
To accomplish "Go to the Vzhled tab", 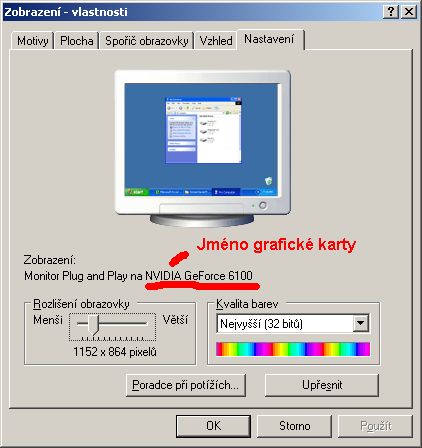I will tap(216, 41).
